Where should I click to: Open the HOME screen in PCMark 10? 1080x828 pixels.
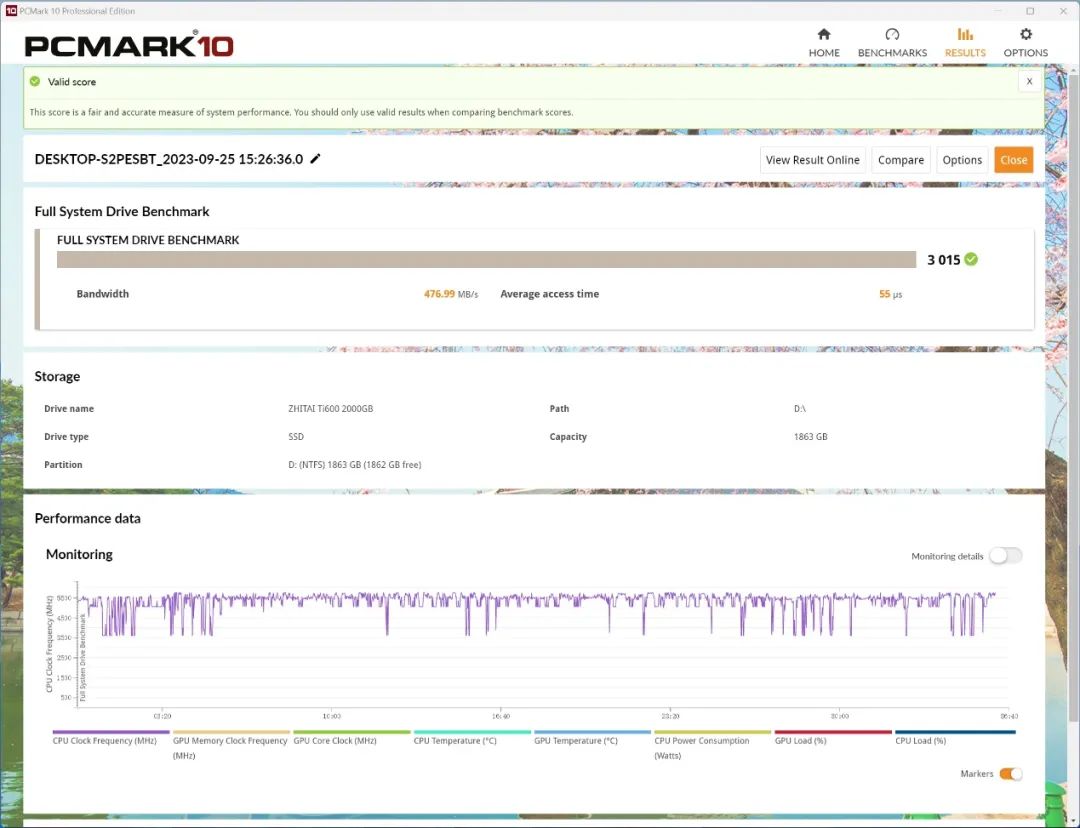(824, 42)
